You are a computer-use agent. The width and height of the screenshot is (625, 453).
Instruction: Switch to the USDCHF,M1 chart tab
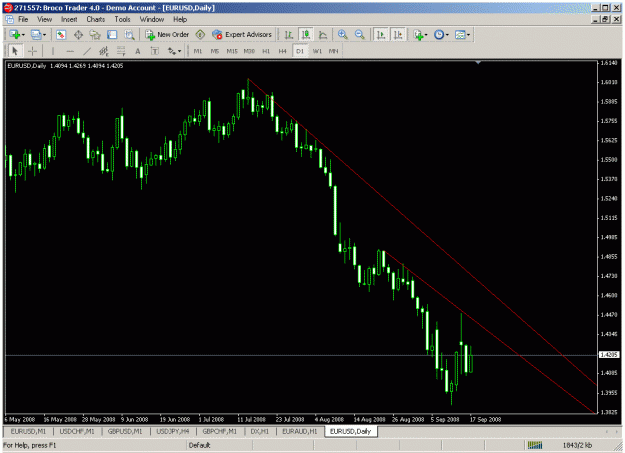click(x=77, y=431)
